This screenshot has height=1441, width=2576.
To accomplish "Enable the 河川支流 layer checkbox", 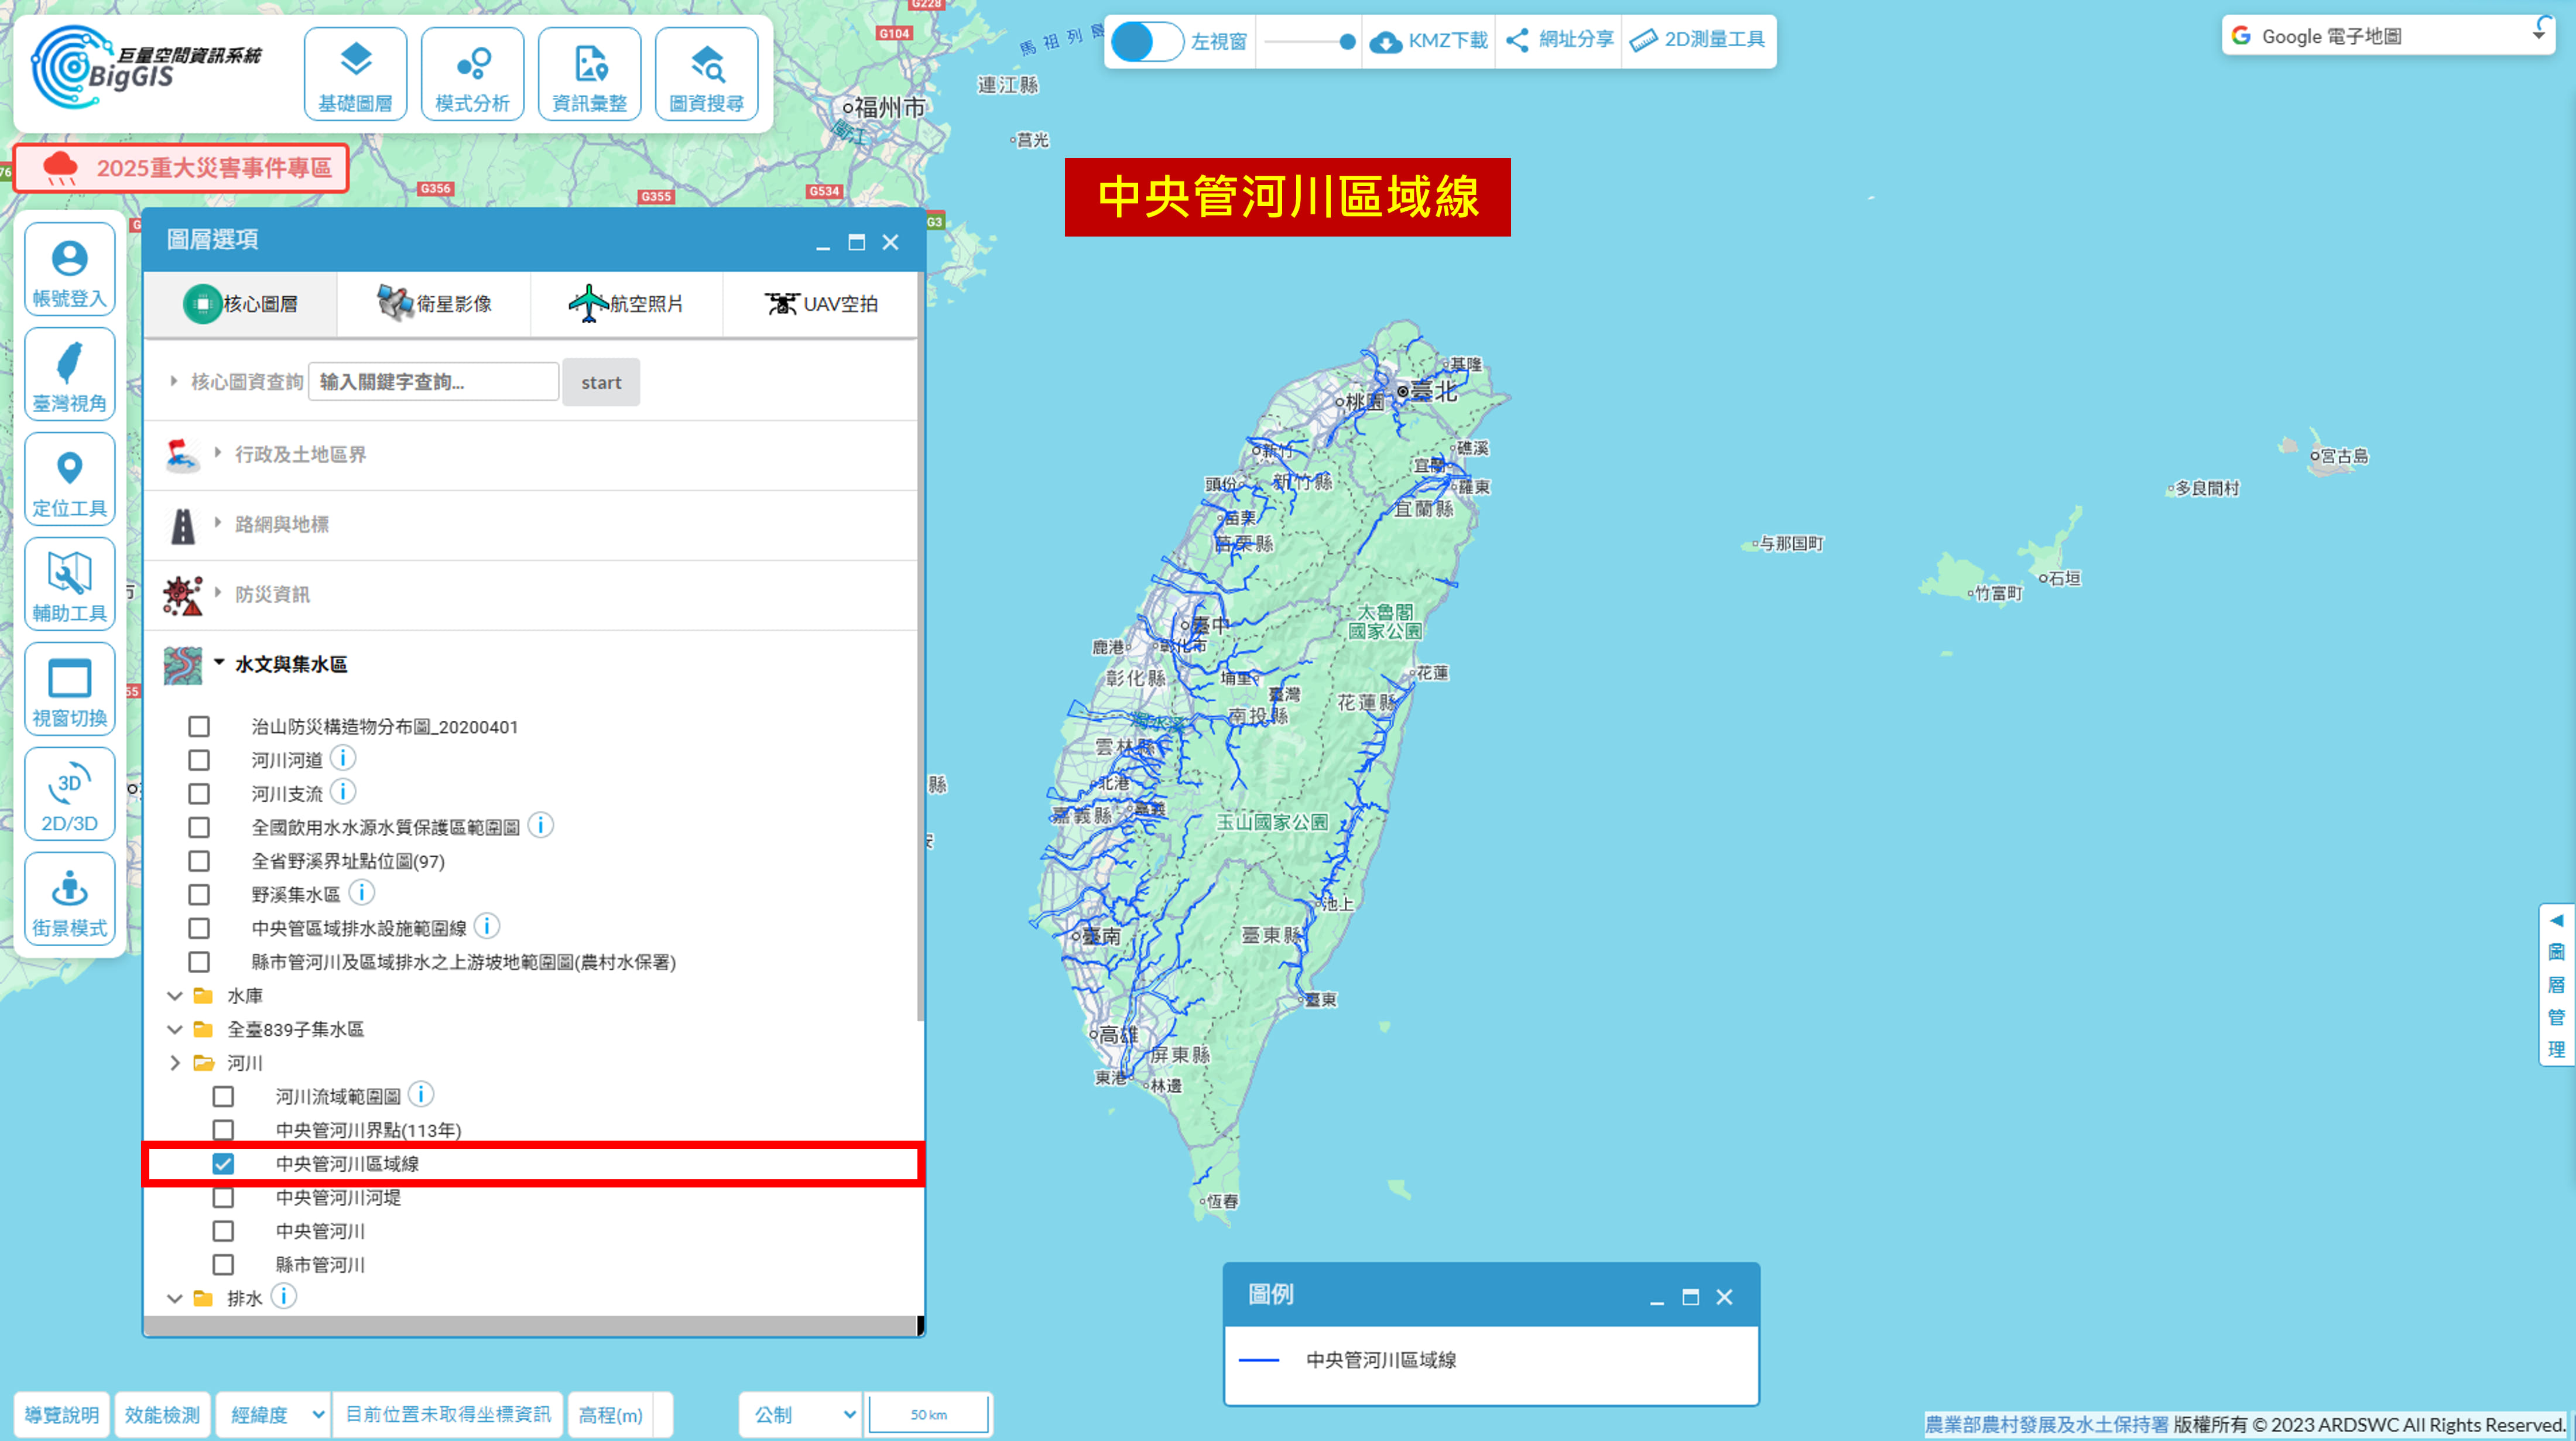I will tap(199, 794).
